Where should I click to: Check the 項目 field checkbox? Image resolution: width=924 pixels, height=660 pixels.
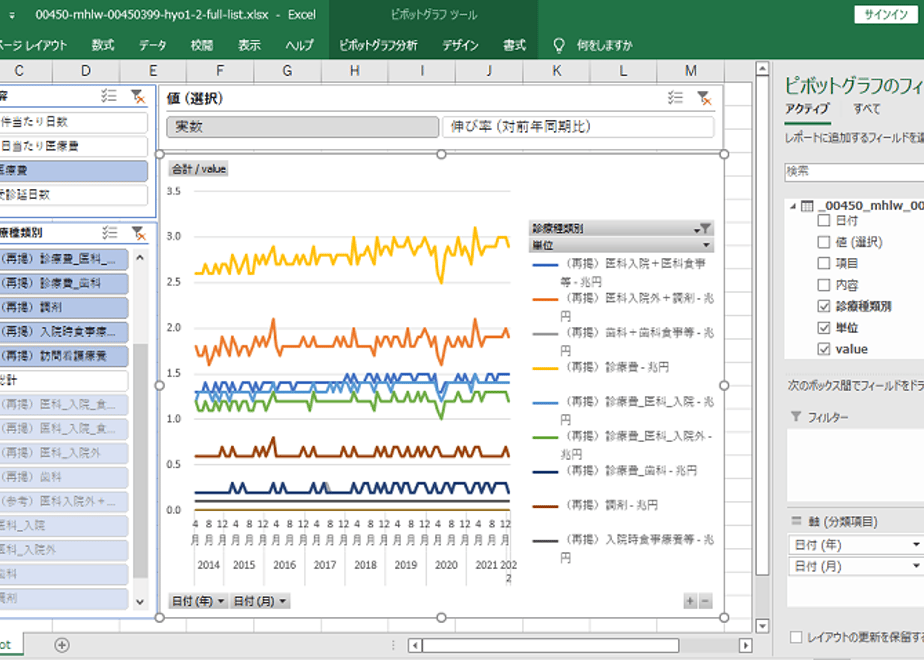pyautogui.click(x=824, y=263)
